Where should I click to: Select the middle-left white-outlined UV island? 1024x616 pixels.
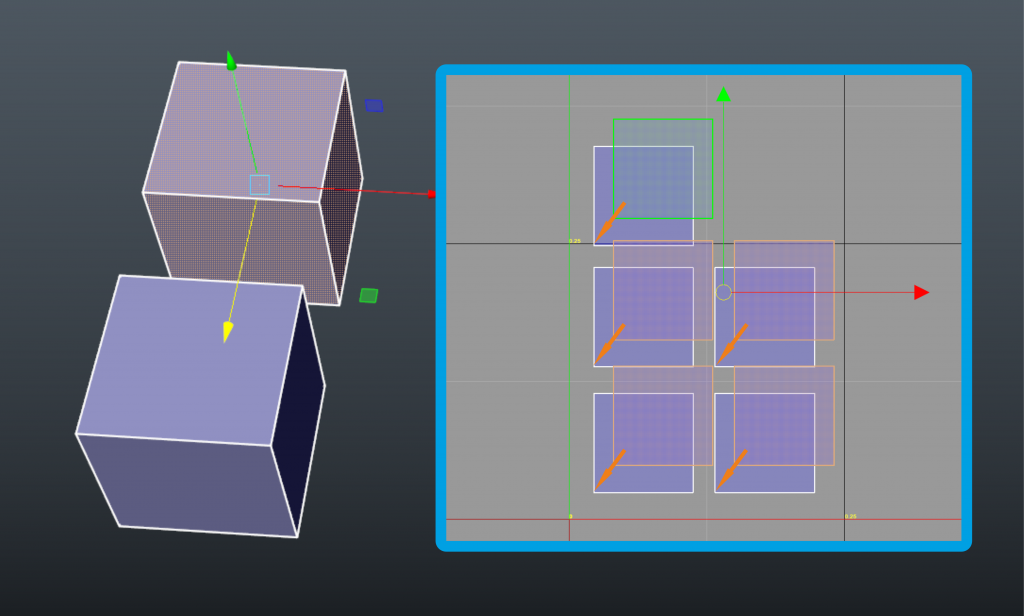tap(643, 317)
